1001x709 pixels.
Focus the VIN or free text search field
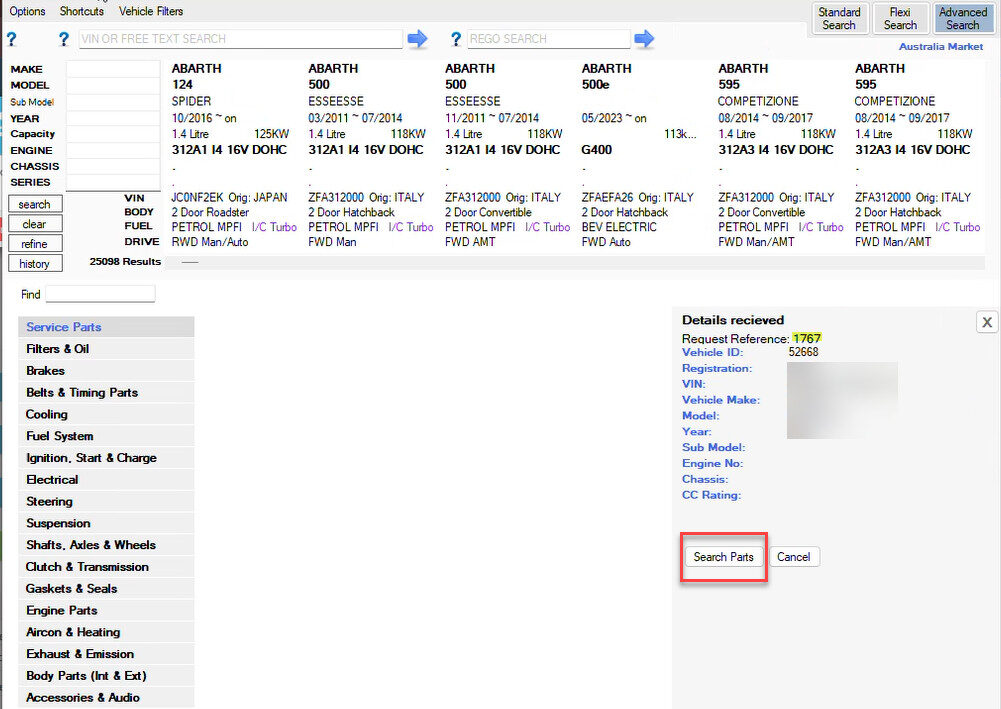coord(241,39)
